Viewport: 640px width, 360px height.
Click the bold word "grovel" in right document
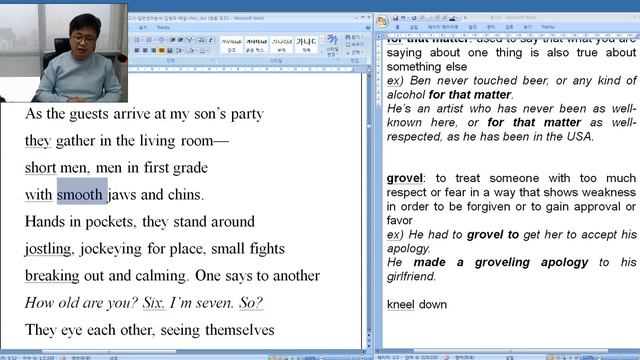[404, 178]
